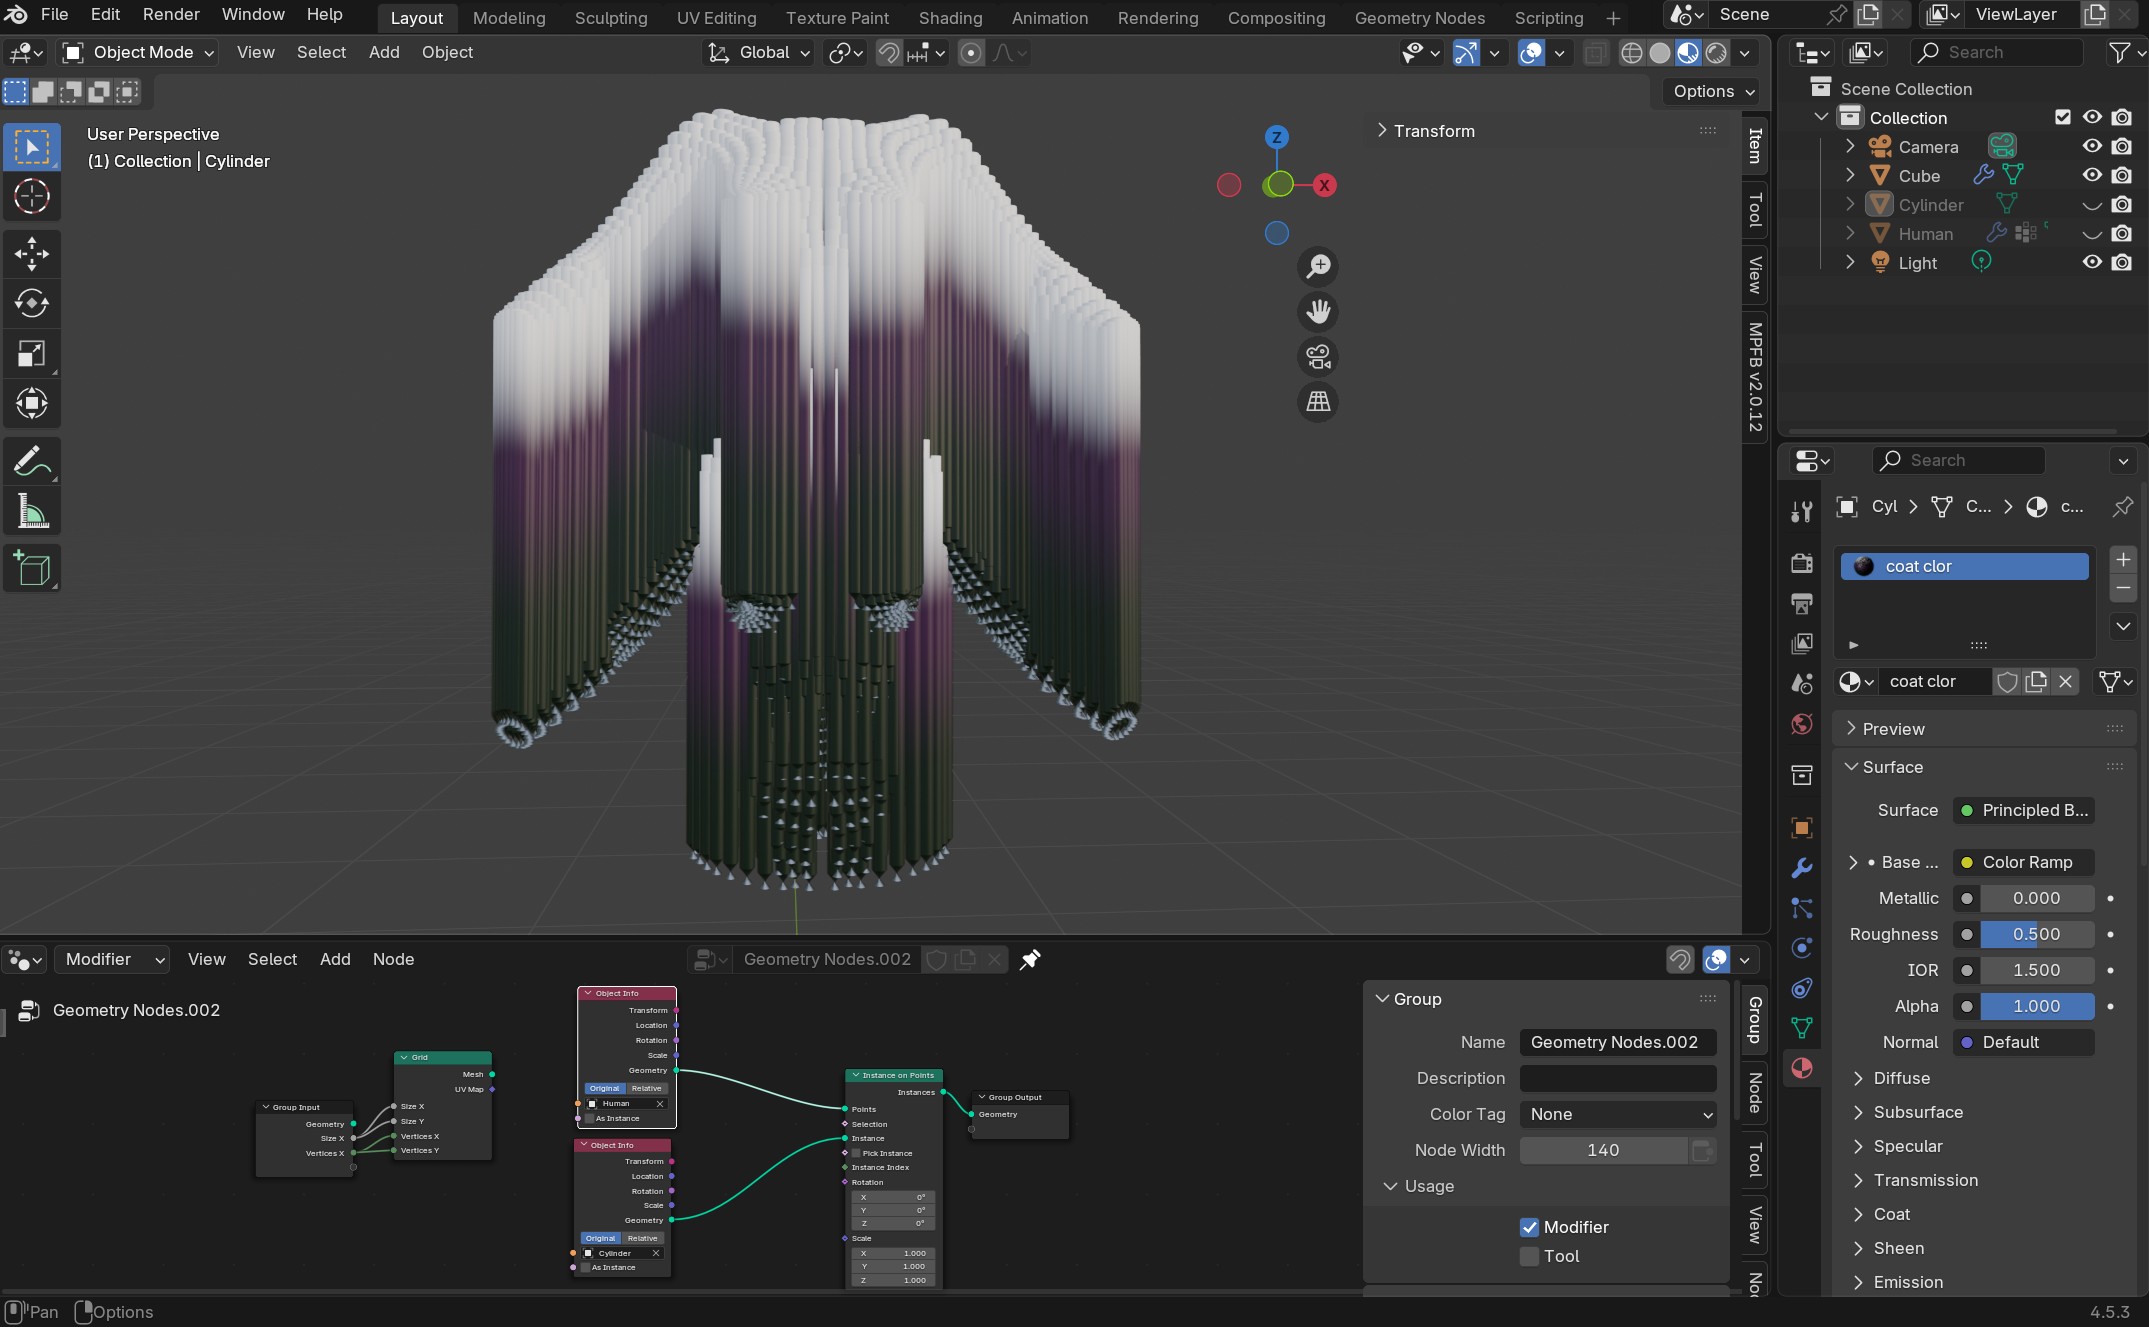The width and height of the screenshot is (2149, 1327).
Task: Enable the Tool usage checkbox
Action: click(1529, 1256)
